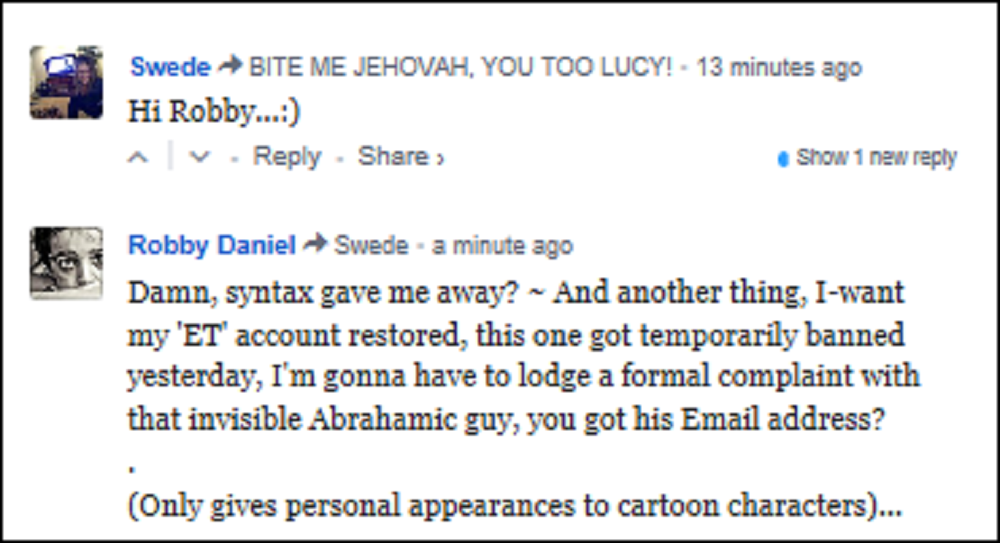Show 1 new reply

(x=876, y=158)
